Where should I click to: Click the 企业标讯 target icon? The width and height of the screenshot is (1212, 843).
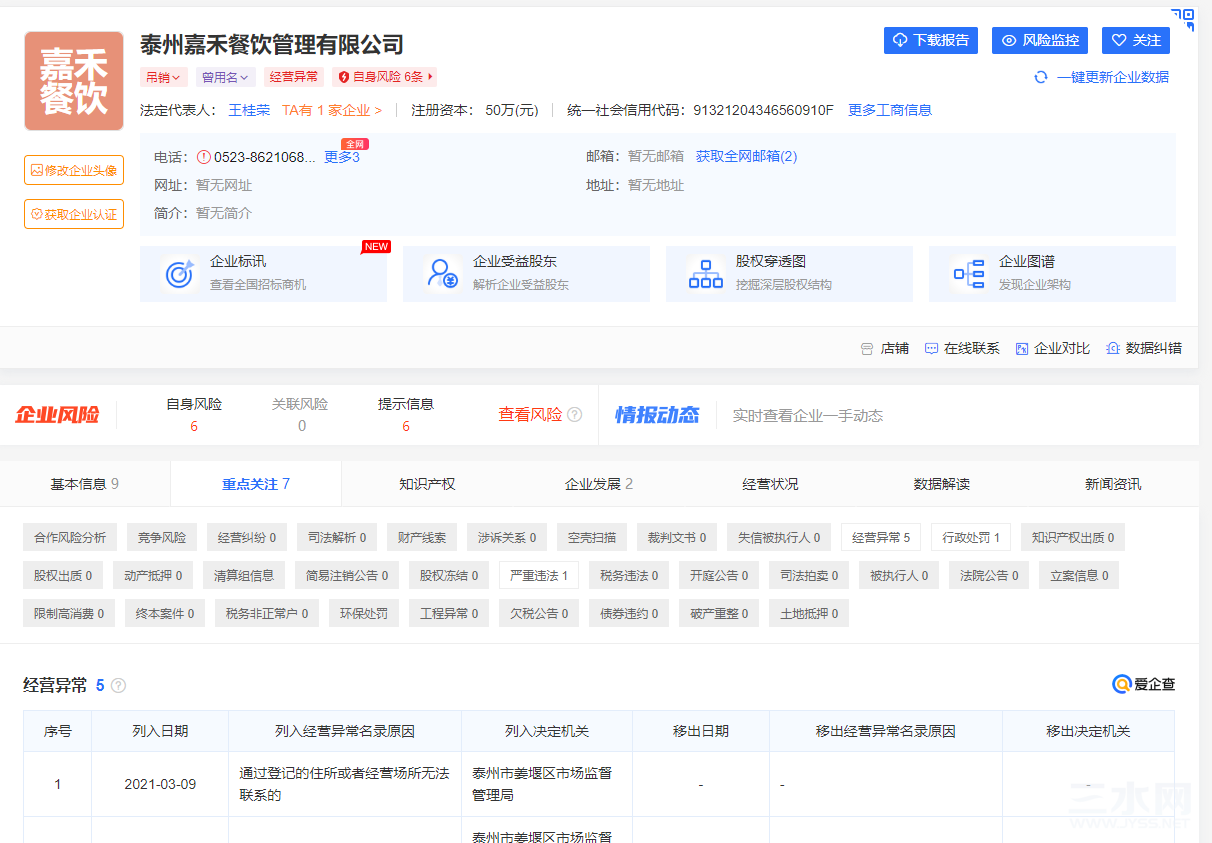pyautogui.click(x=180, y=274)
